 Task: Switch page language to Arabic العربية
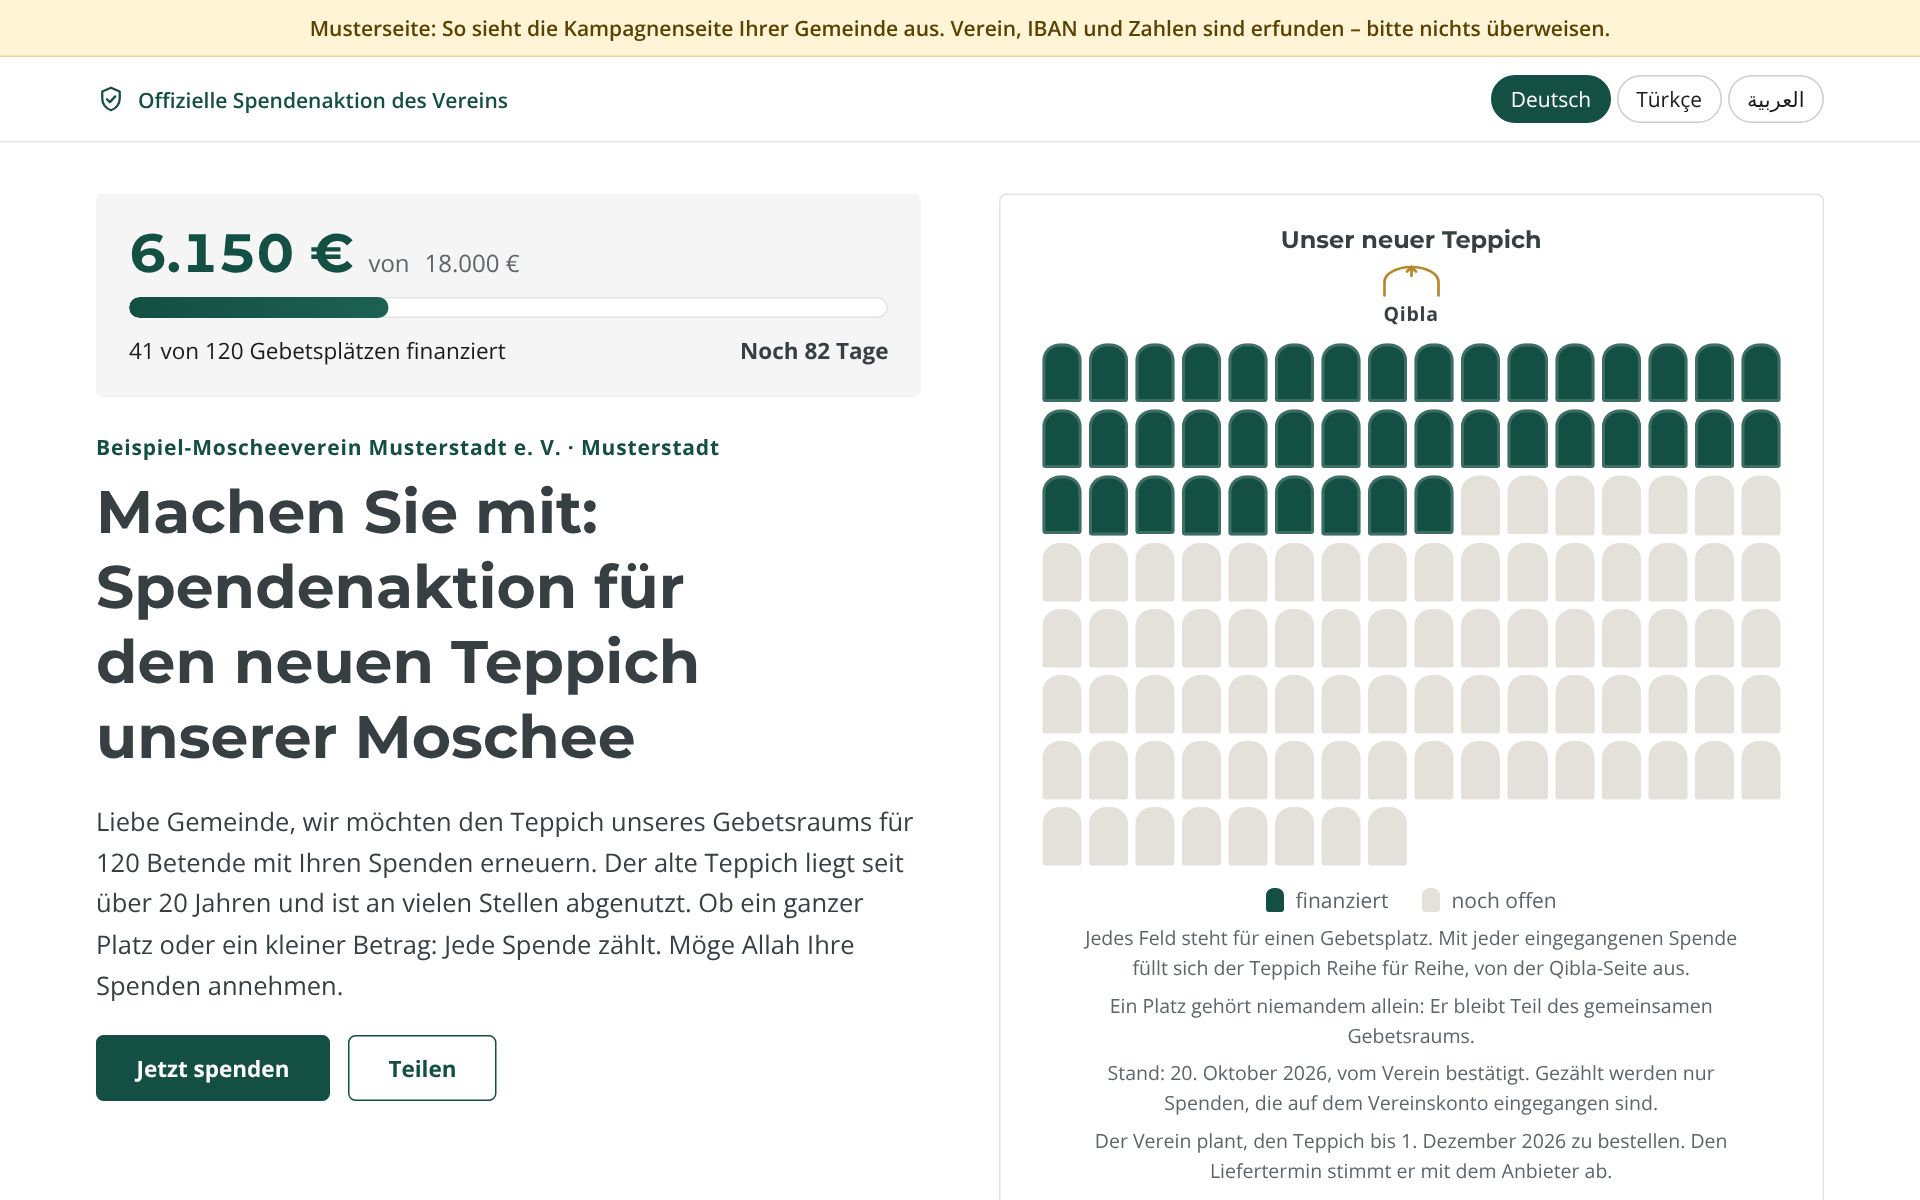(1775, 99)
